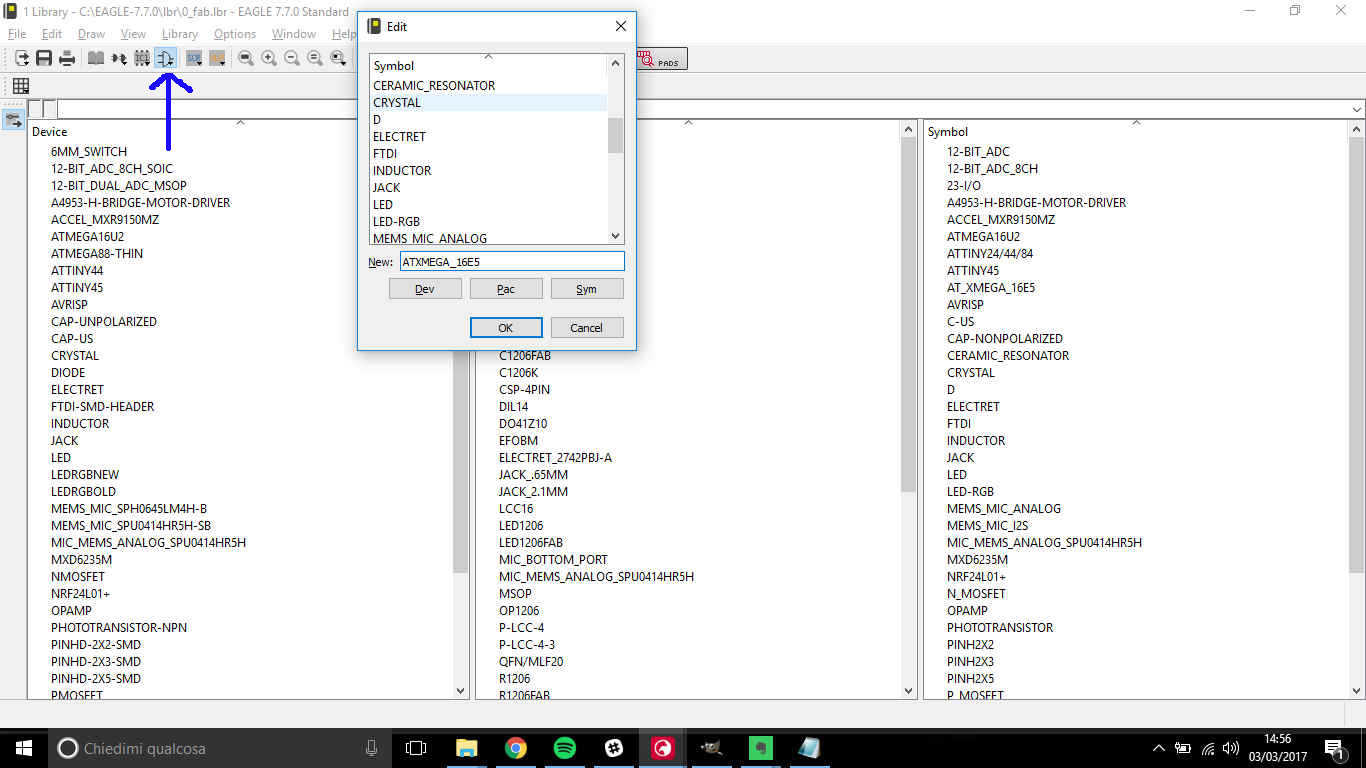The width and height of the screenshot is (1366, 768).
Task: Select N_MOSFET in the Symbol list
Action: coord(976,594)
